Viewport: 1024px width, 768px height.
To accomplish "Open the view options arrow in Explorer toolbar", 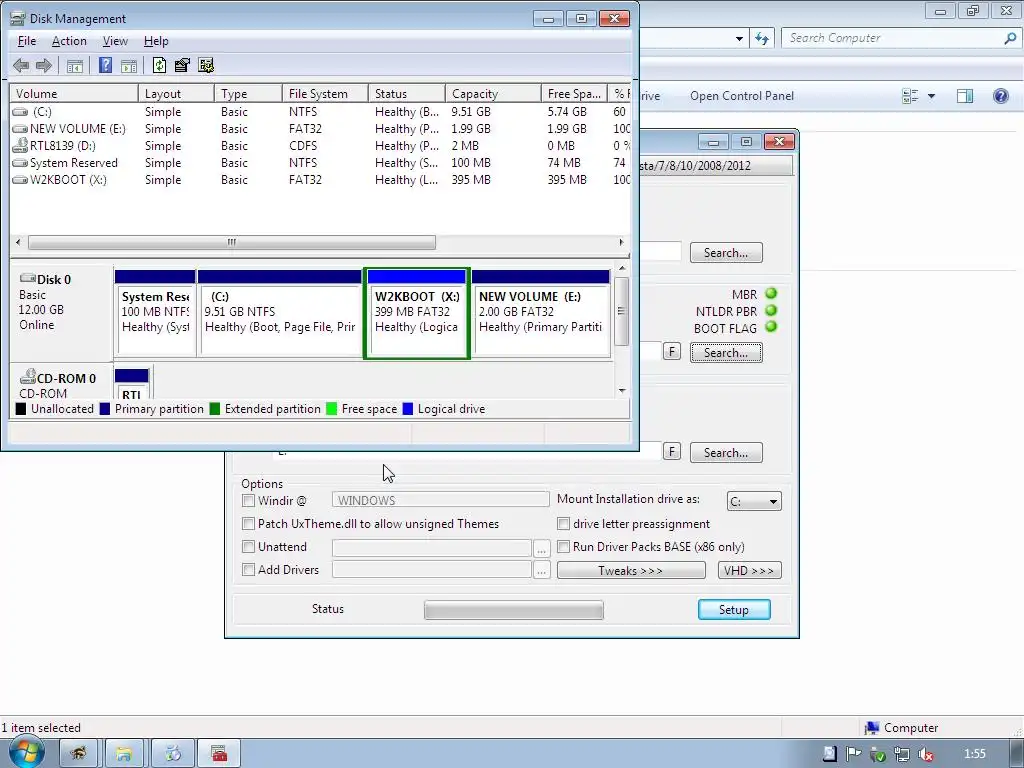I will [x=931, y=96].
